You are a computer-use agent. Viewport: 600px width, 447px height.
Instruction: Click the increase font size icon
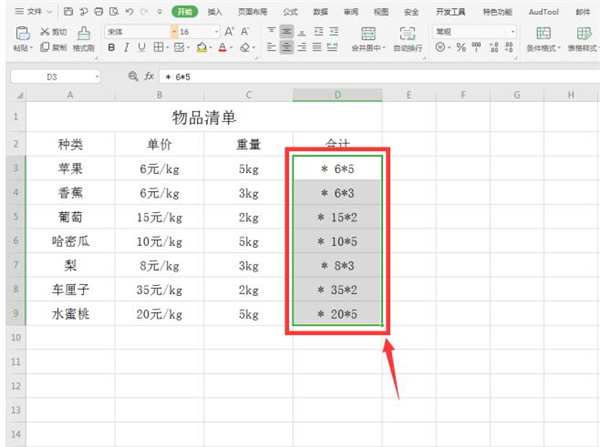(x=228, y=31)
